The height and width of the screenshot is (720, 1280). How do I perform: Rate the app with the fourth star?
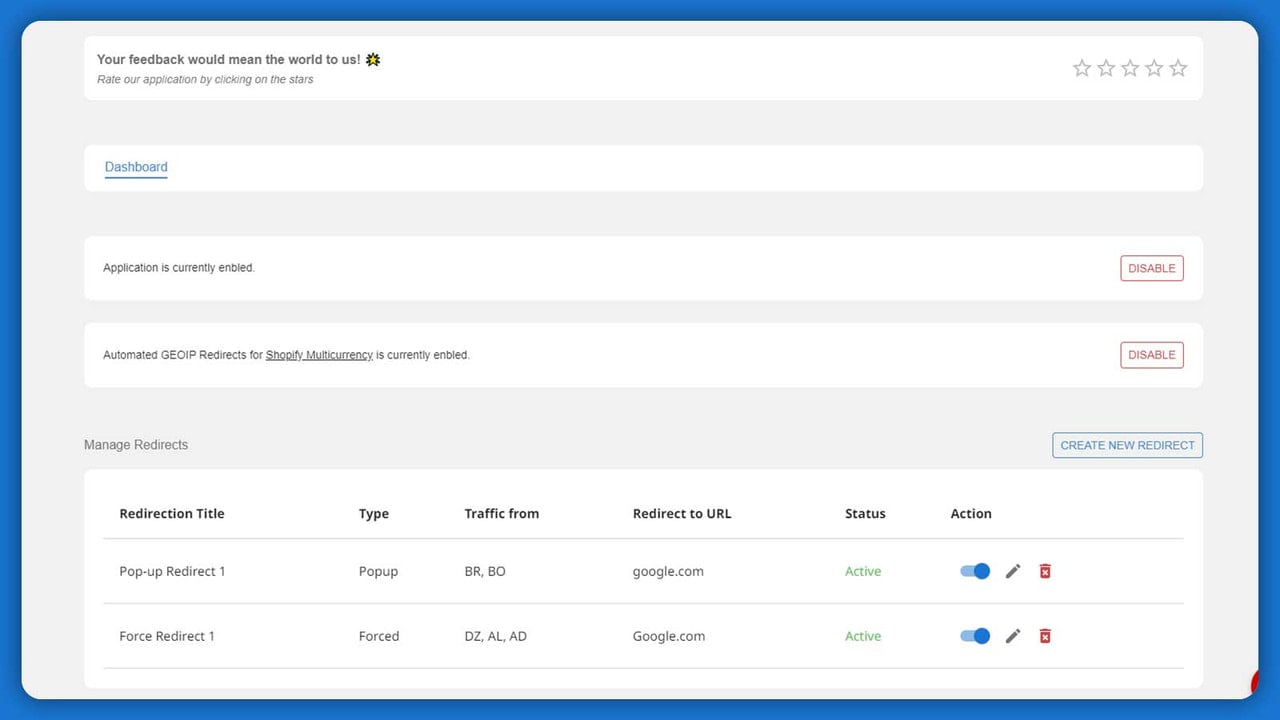(1154, 68)
